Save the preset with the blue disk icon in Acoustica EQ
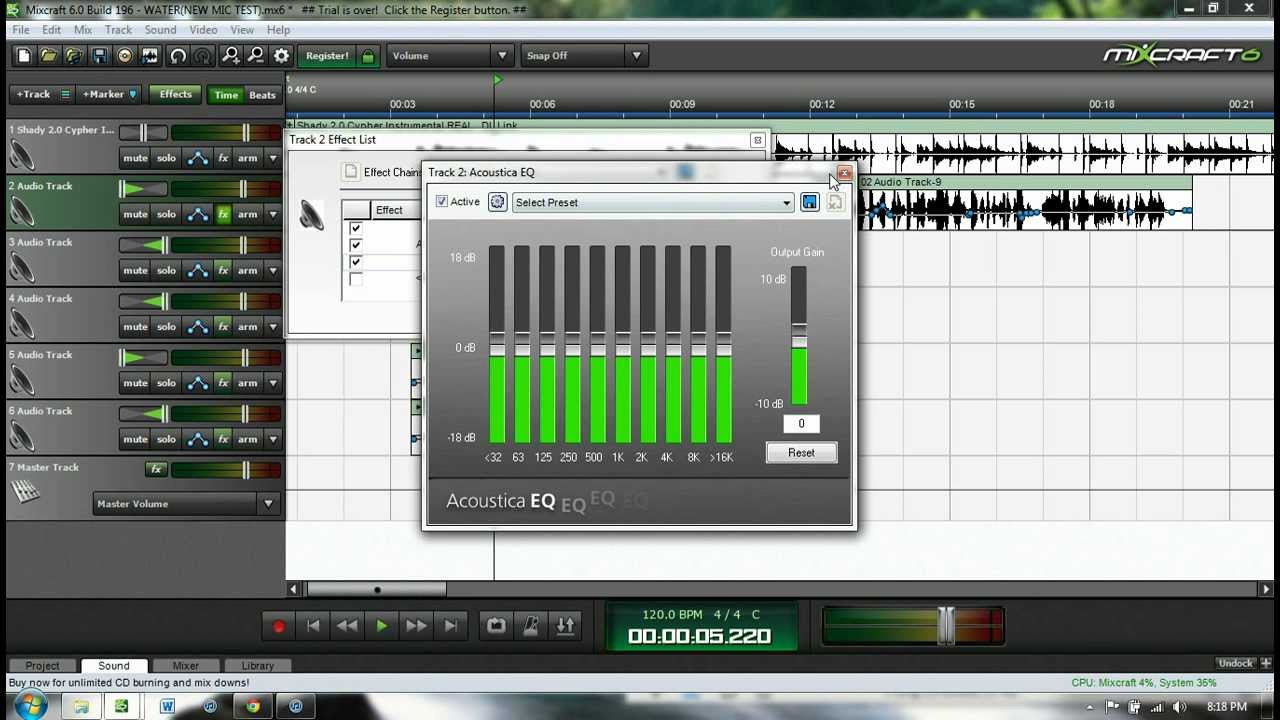1280x720 pixels. point(810,202)
